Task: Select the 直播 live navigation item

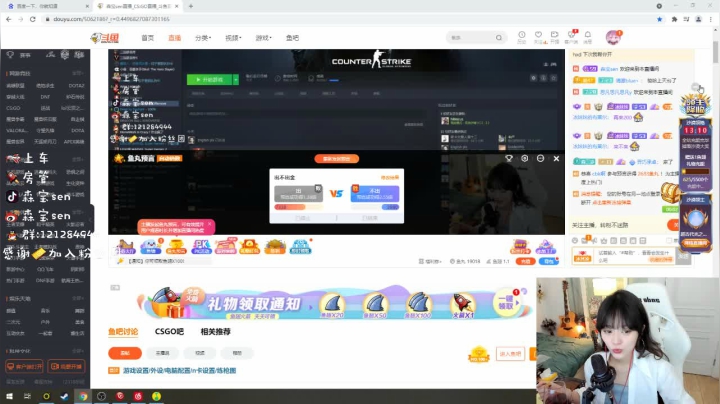Action: pyautogui.click(x=174, y=38)
